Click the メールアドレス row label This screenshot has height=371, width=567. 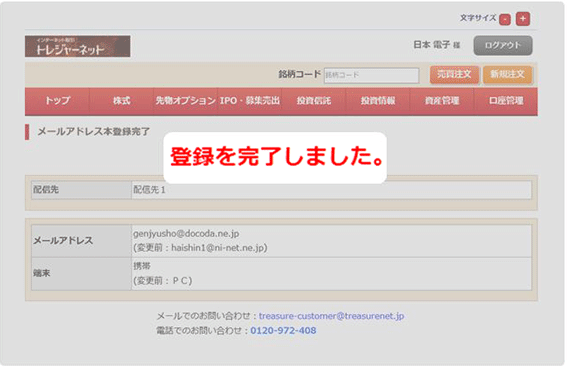63,241
